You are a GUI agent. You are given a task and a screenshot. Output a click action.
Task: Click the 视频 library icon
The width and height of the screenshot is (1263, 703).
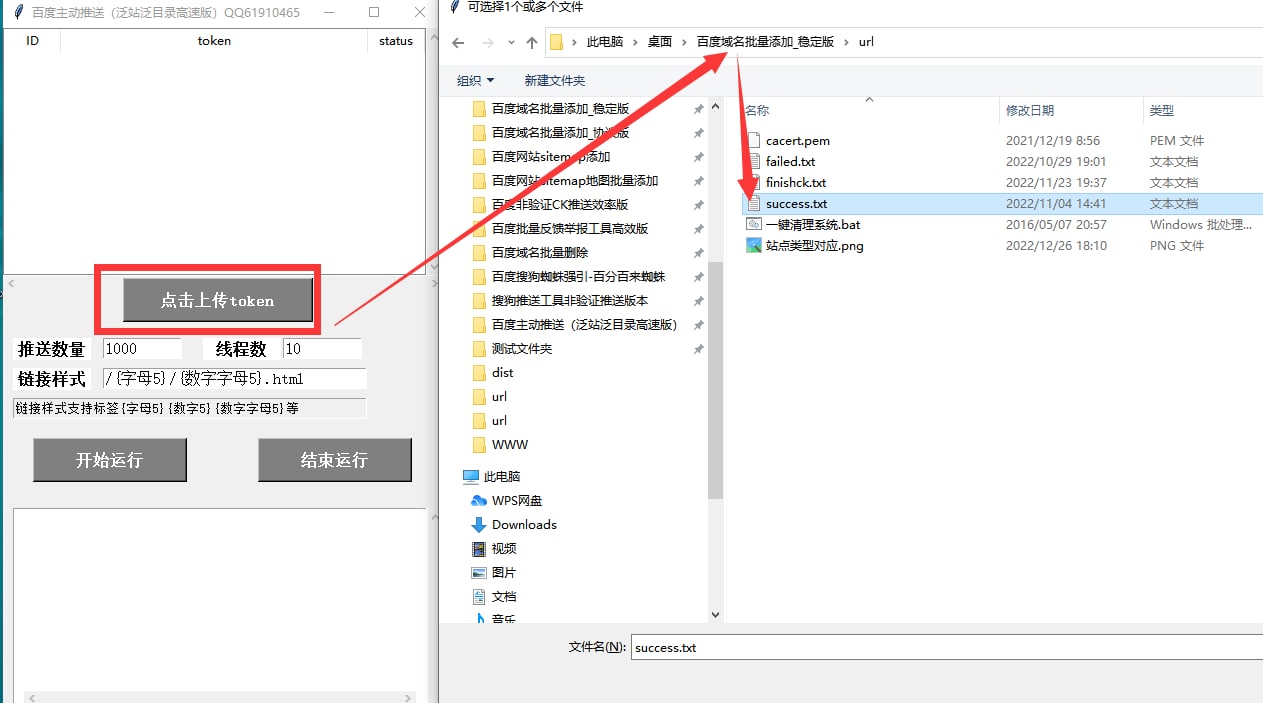[x=479, y=548]
